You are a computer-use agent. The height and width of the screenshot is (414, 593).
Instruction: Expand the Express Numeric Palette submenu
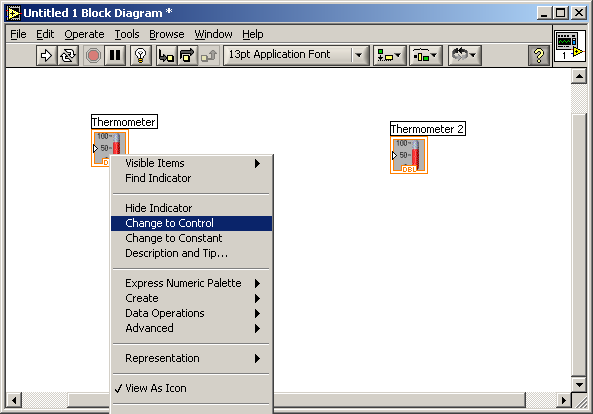(x=191, y=283)
